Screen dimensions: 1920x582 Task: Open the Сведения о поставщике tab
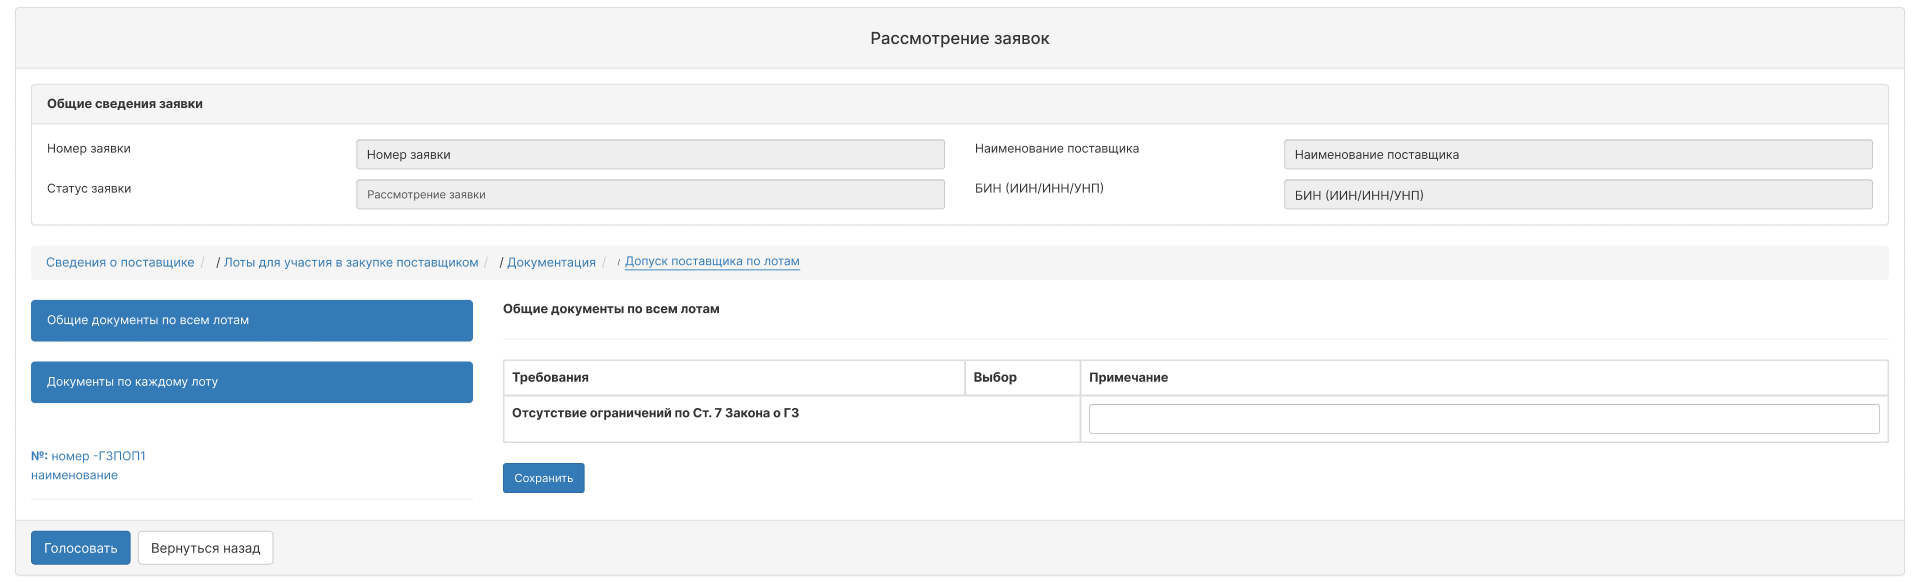(120, 262)
